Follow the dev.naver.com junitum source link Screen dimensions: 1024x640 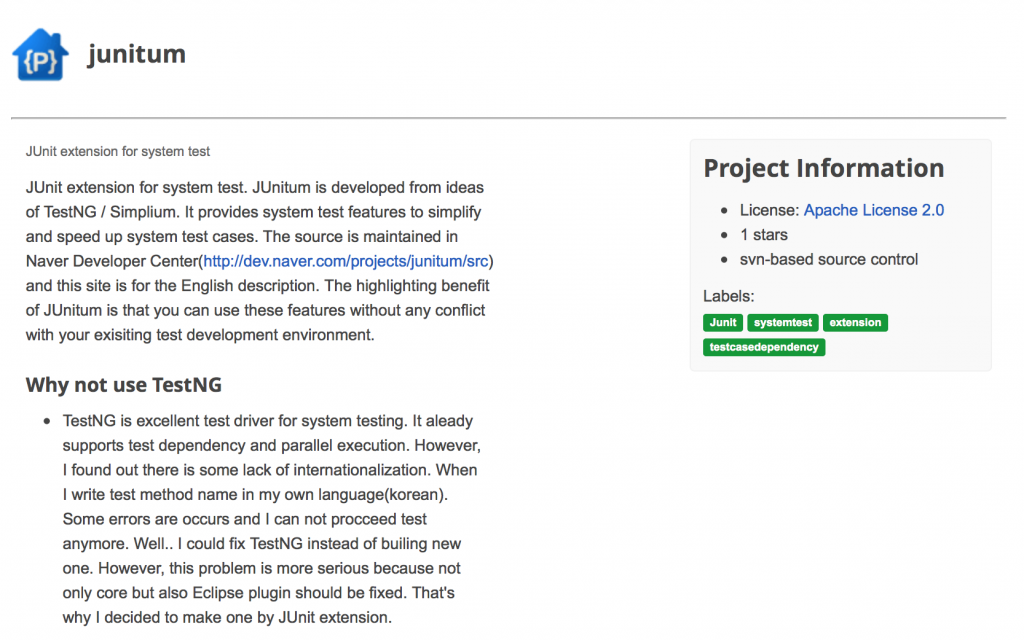(348, 261)
